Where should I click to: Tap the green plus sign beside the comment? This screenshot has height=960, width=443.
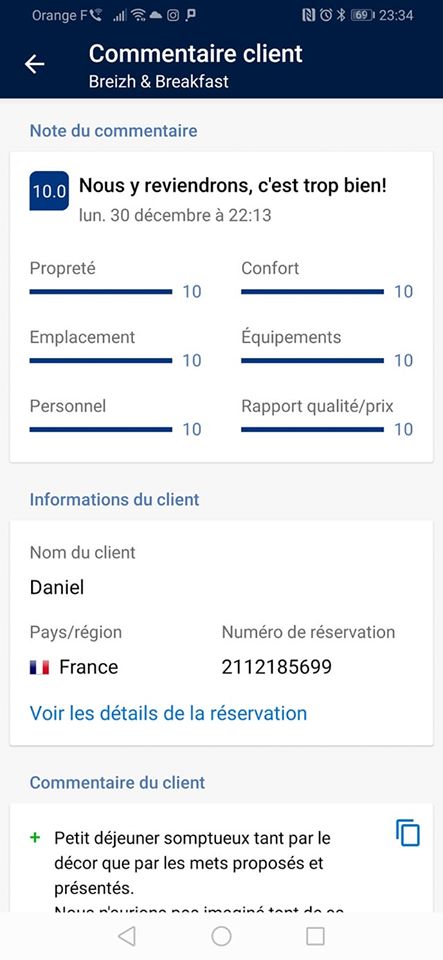click(35, 837)
